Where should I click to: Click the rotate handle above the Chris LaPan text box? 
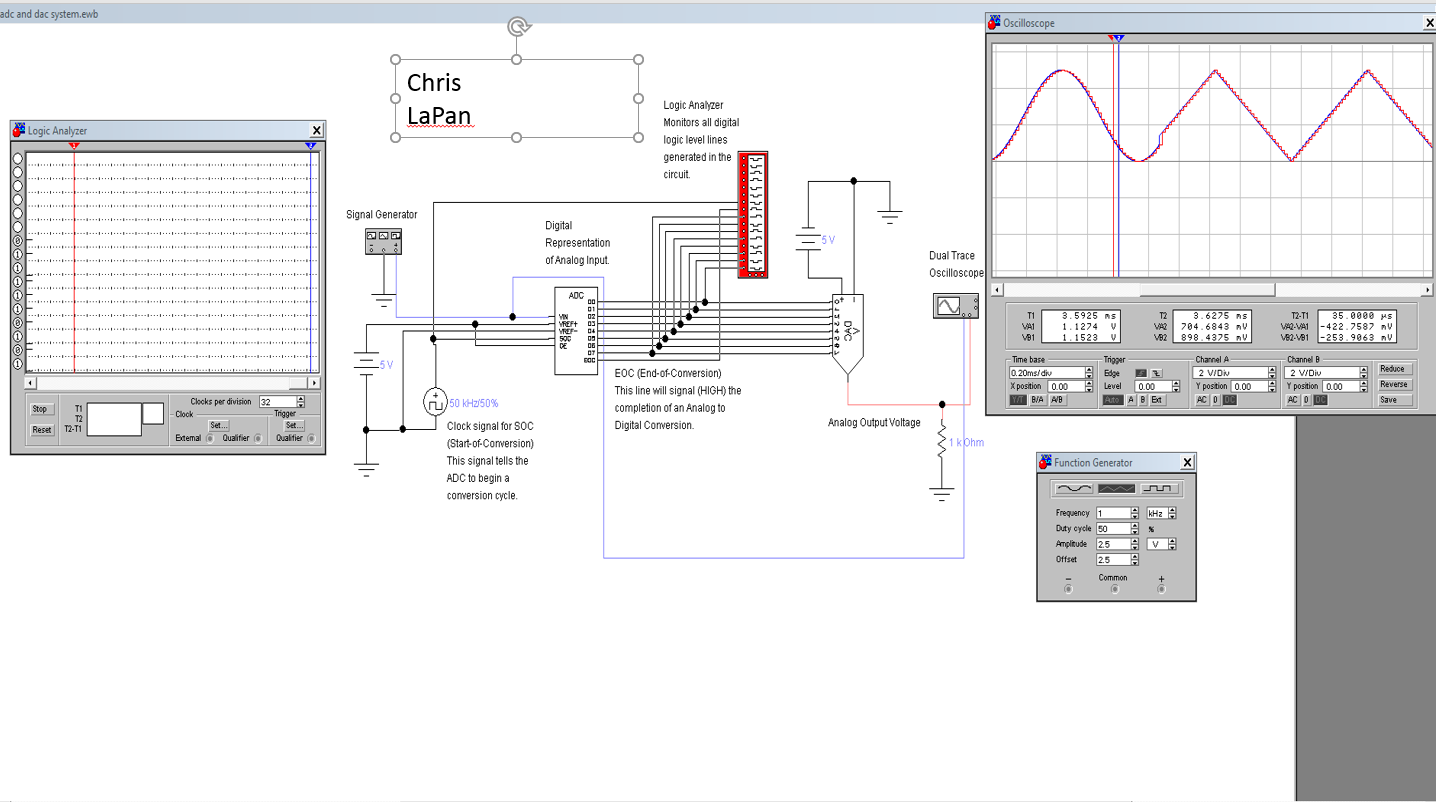coord(517,27)
